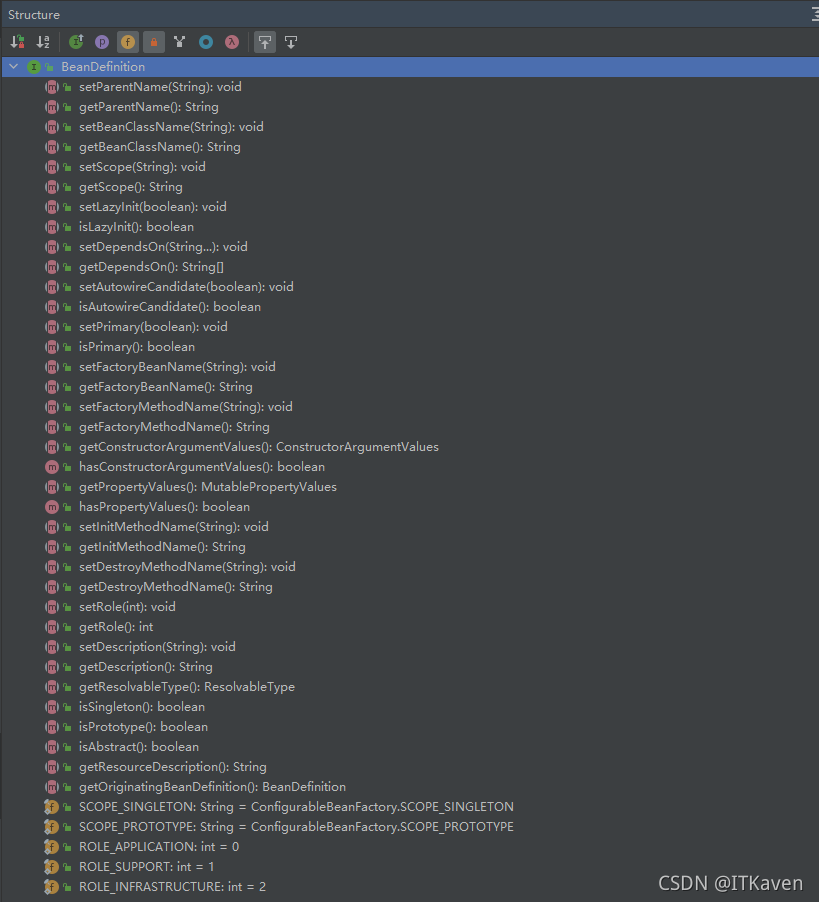Sort structure members alphabetically
The width and height of the screenshot is (819, 902).
point(42,42)
